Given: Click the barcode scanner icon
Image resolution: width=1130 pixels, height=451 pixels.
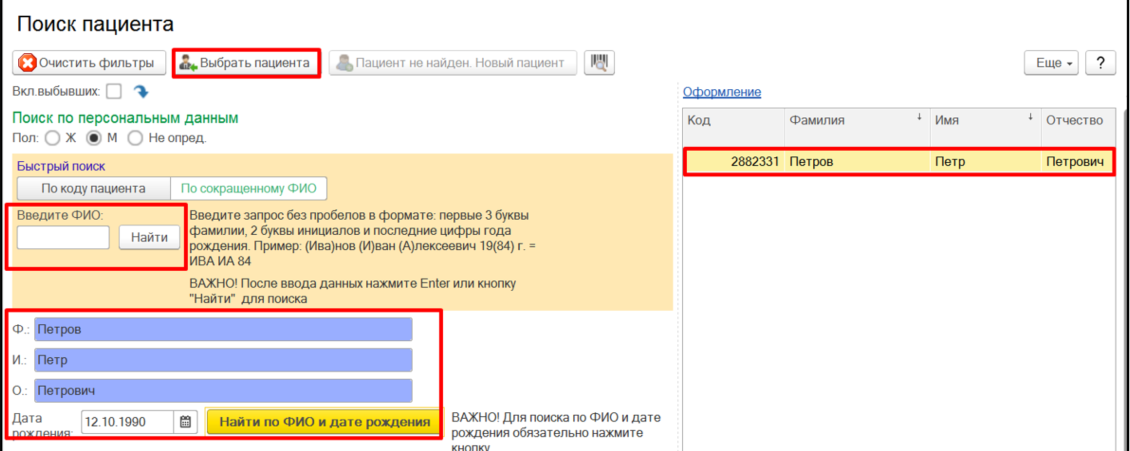Looking at the screenshot, I should pyautogui.click(x=599, y=62).
